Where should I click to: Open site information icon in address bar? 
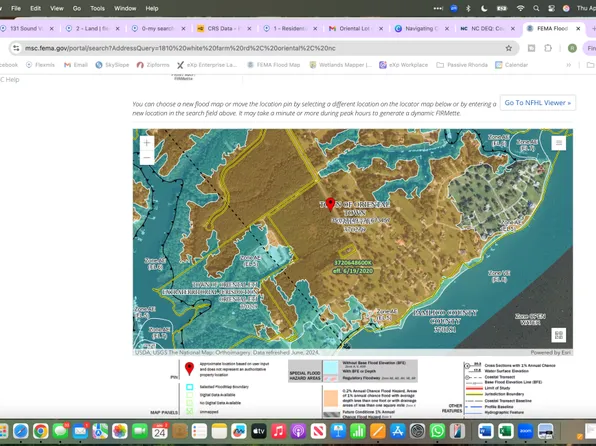point(16,48)
